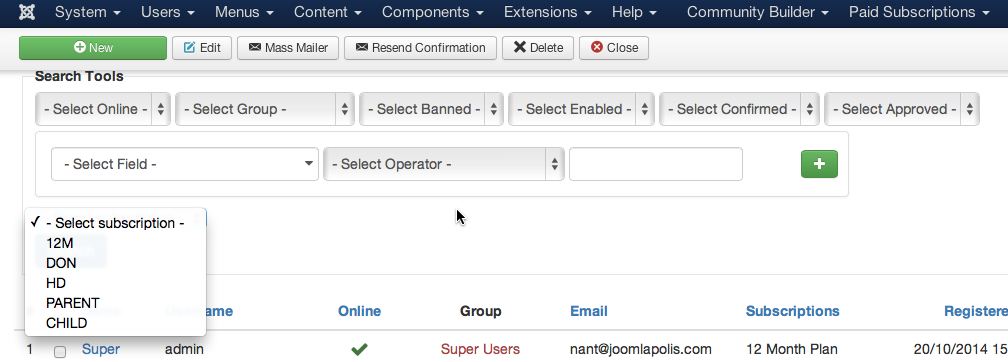The height and width of the screenshot is (362, 1008).
Task: Open the Select Operator dropdown
Action: coord(444,164)
